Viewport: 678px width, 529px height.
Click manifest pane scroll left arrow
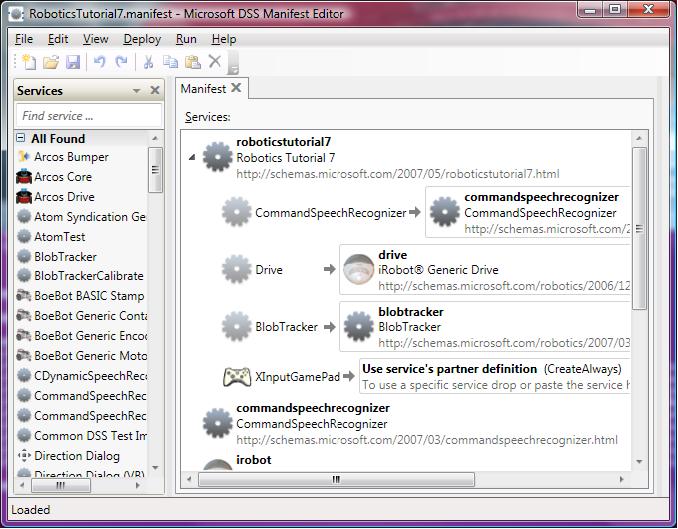coord(189,479)
